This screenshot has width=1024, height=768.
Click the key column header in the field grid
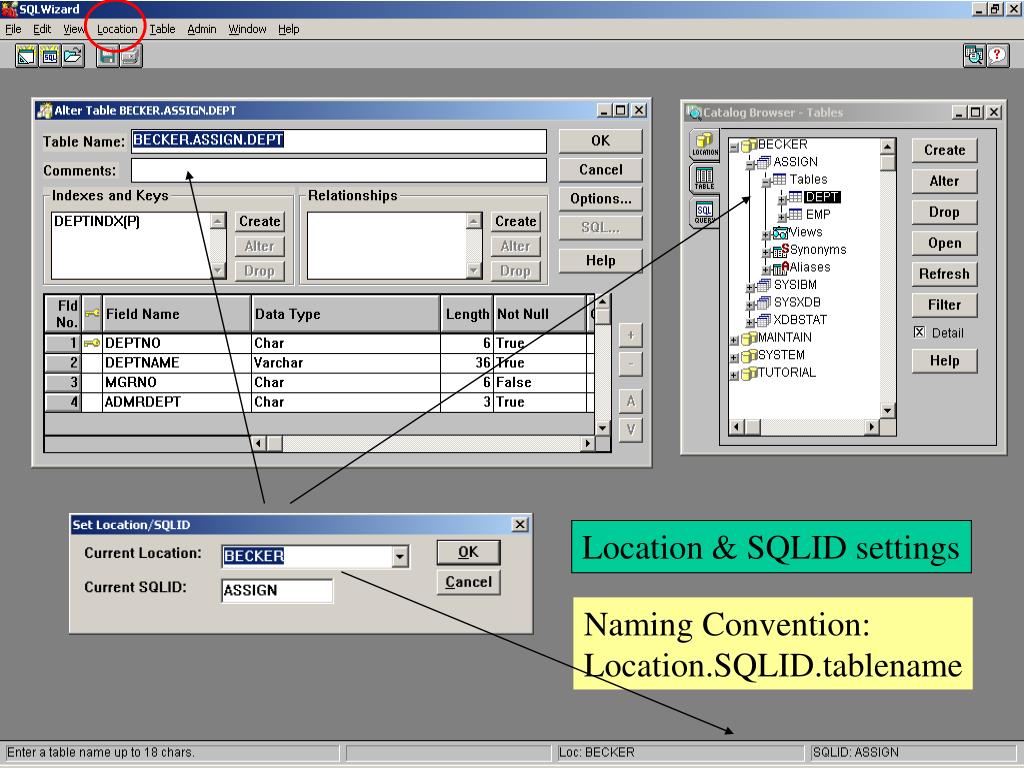click(x=92, y=314)
